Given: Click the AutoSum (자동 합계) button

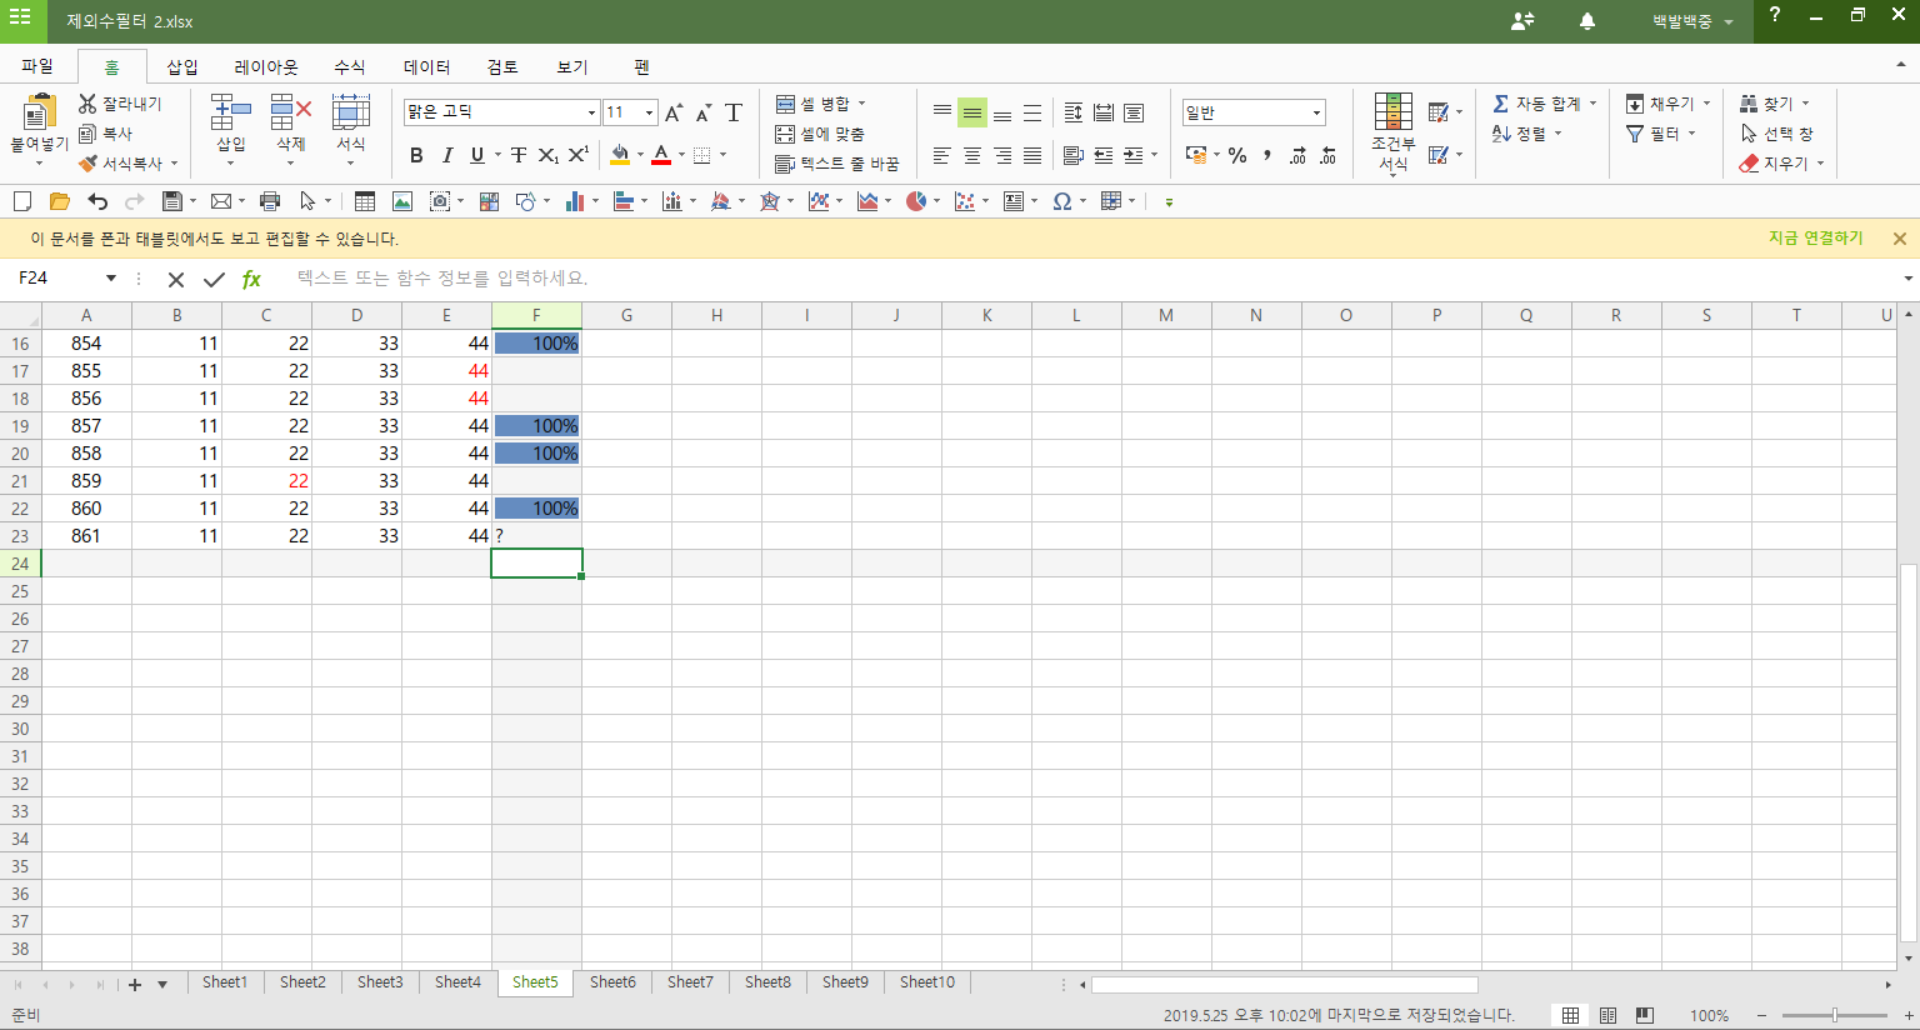Looking at the screenshot, I should coord(1536,104).
